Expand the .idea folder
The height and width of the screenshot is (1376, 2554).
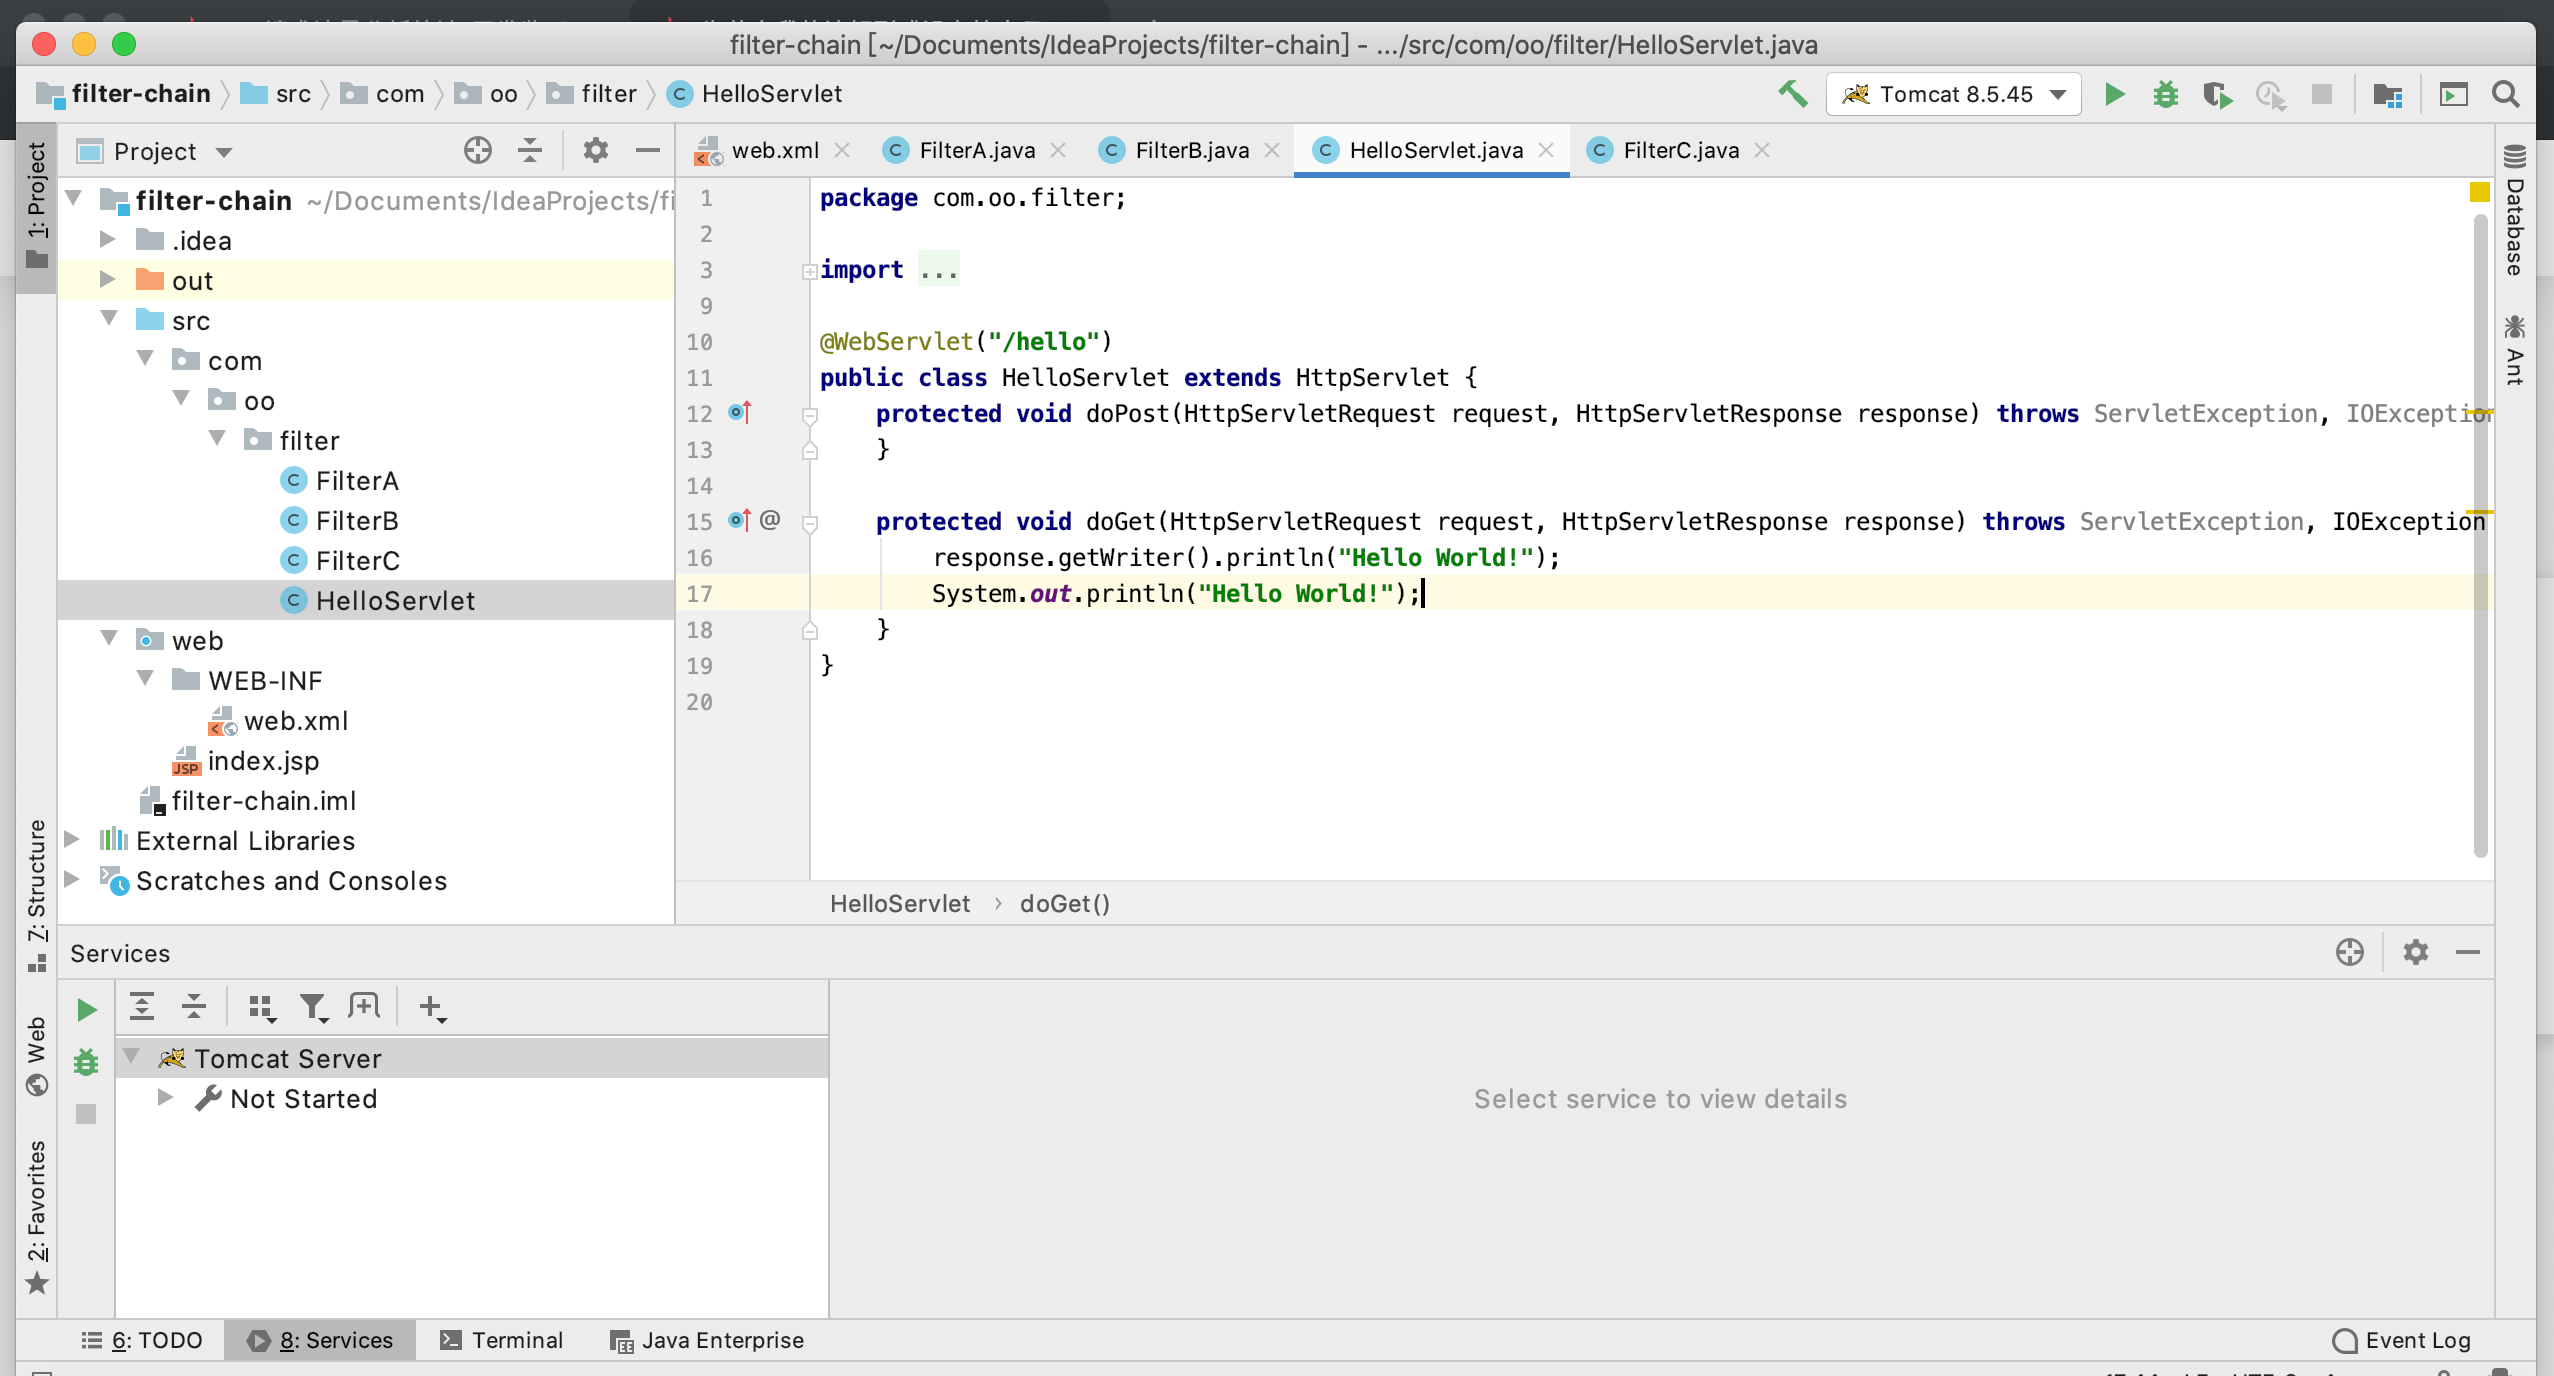[108, 240]
